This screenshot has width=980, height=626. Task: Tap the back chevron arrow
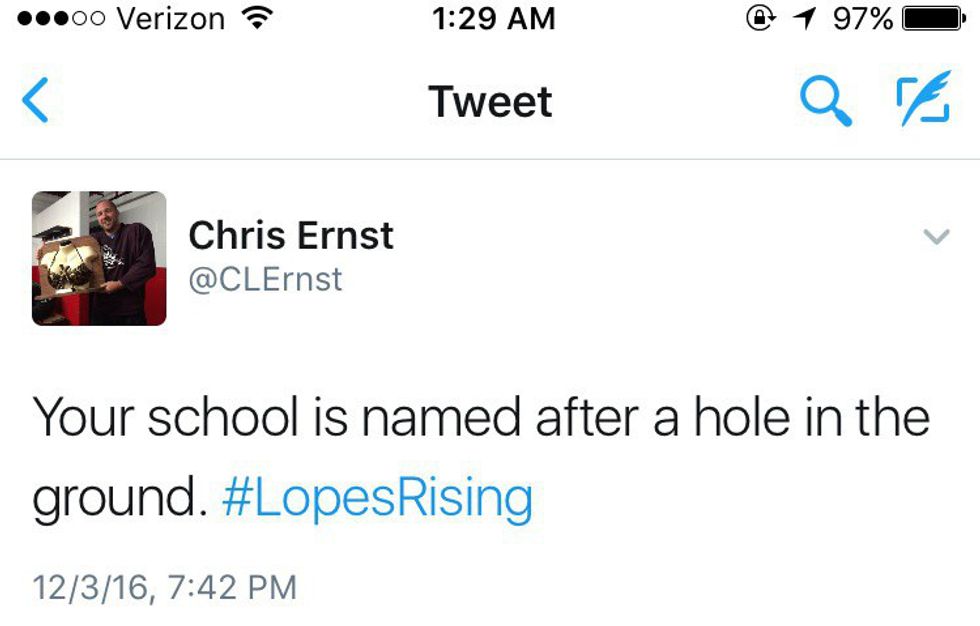point(36,101)
